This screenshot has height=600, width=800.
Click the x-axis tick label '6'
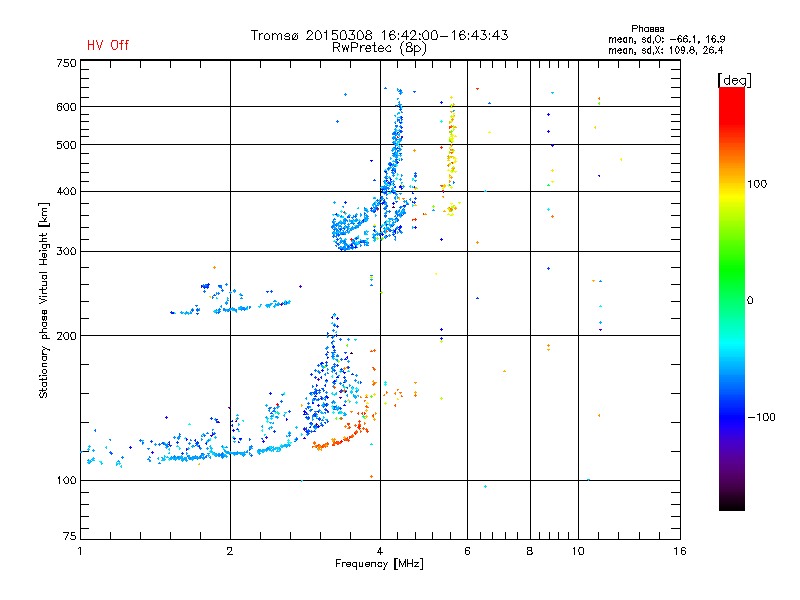[x=467, y=551]
